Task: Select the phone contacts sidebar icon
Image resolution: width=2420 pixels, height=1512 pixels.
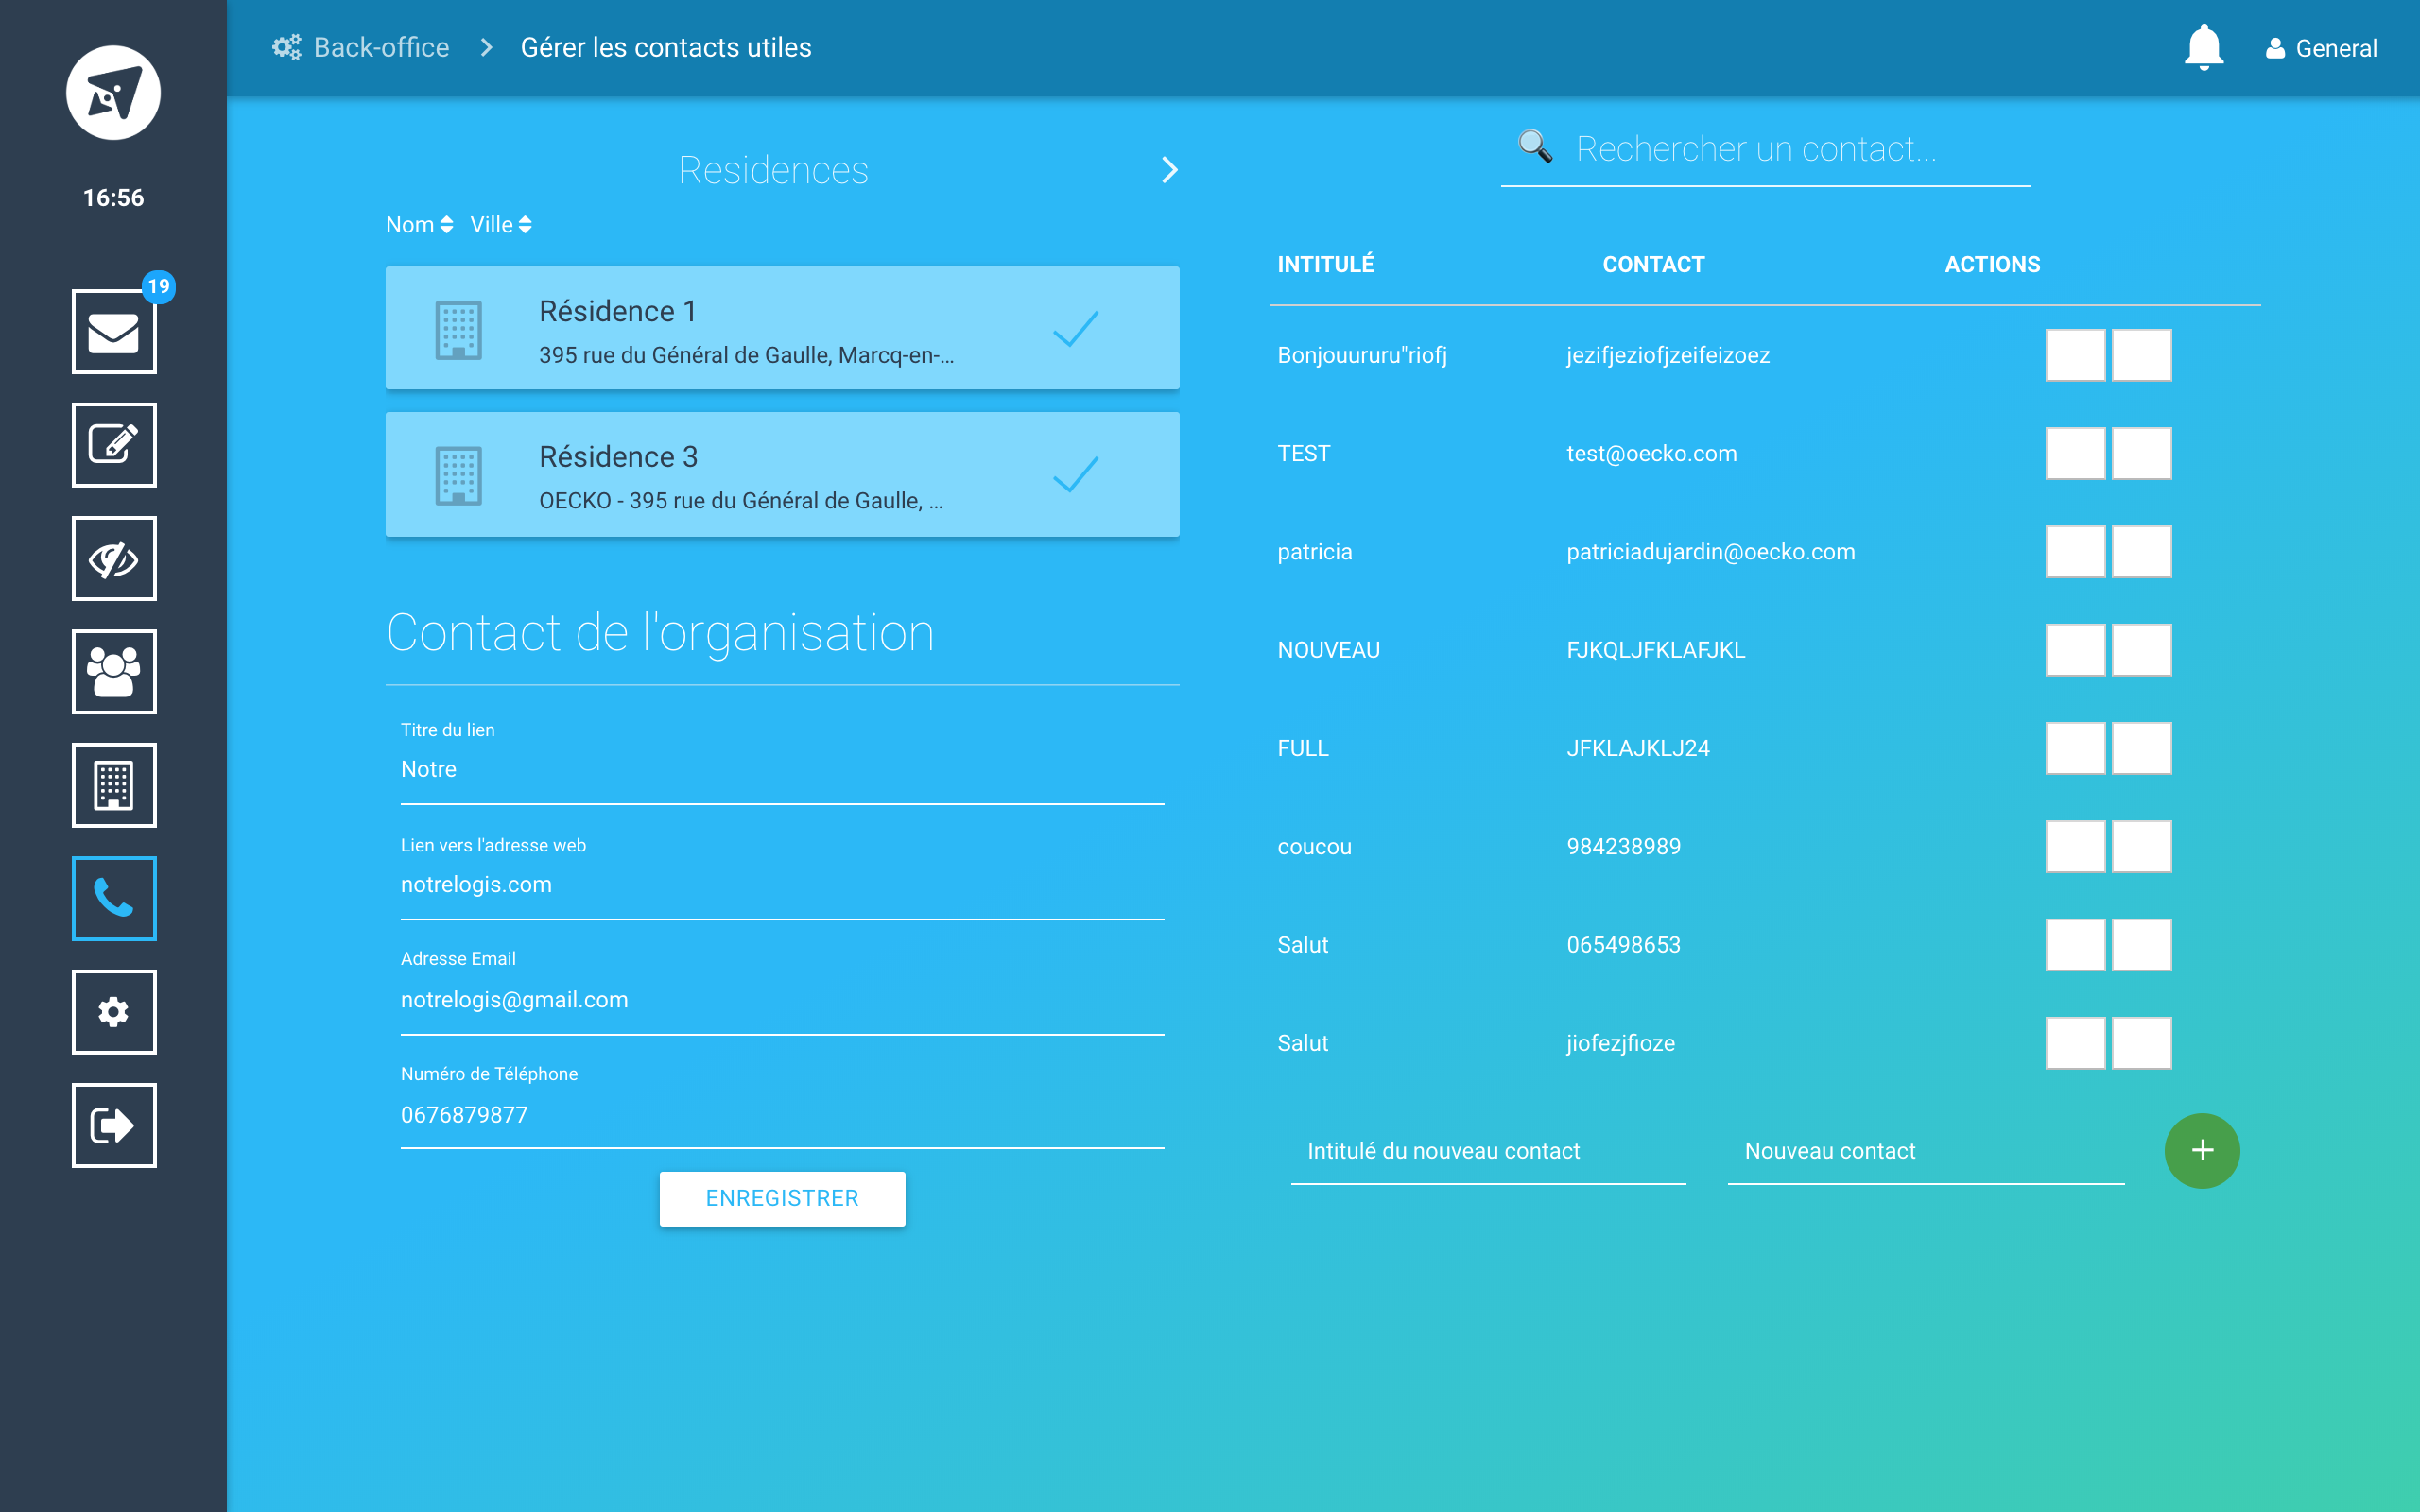Action: (x=114, y=898)
